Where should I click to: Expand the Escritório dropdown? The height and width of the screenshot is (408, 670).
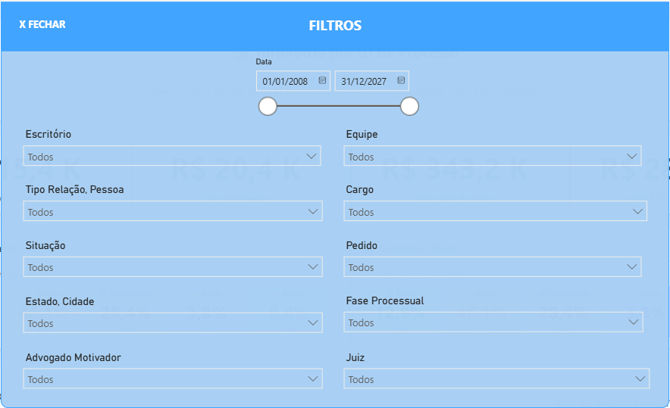(x=172, y=157)
